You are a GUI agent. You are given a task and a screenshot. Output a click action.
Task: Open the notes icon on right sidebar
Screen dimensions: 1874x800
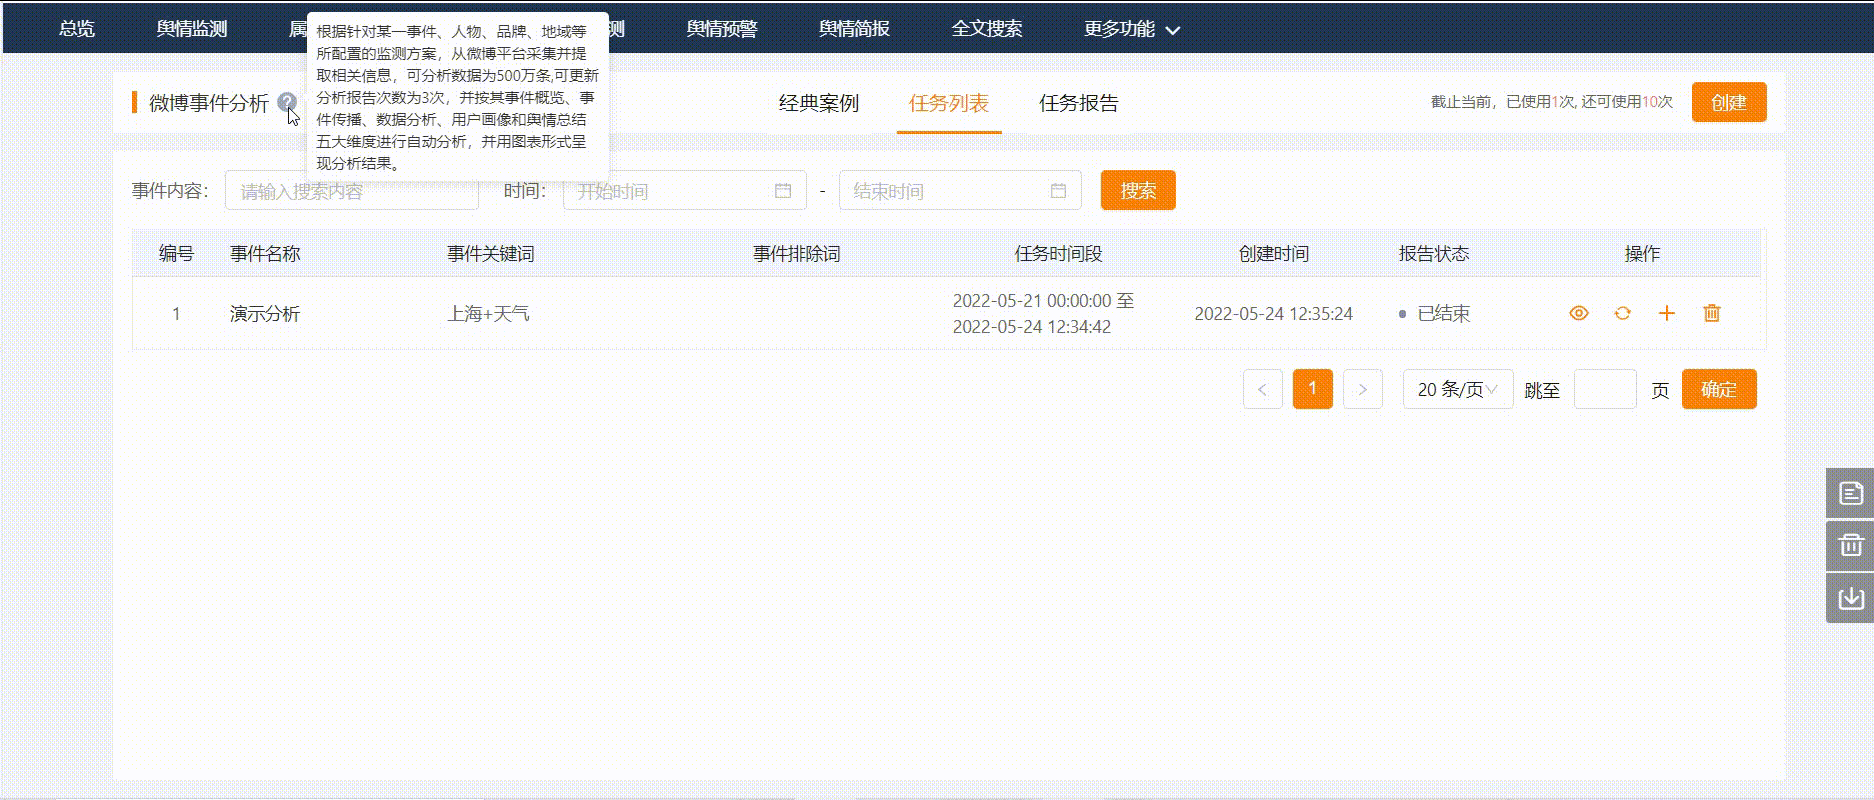point(1851,493)
